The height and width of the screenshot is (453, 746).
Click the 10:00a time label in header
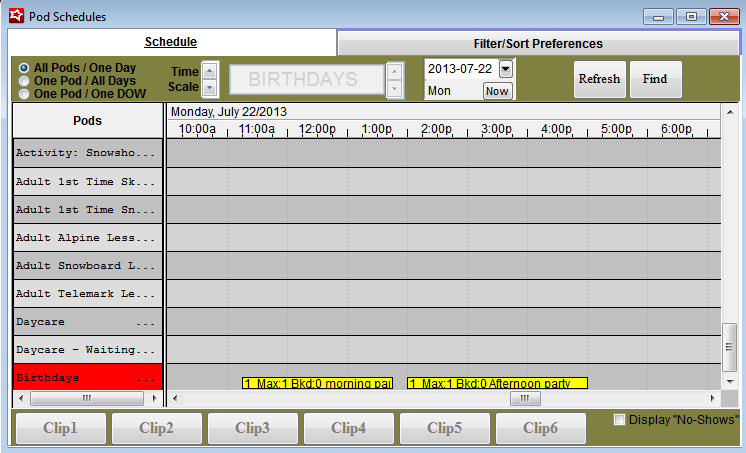click(197, 129)
